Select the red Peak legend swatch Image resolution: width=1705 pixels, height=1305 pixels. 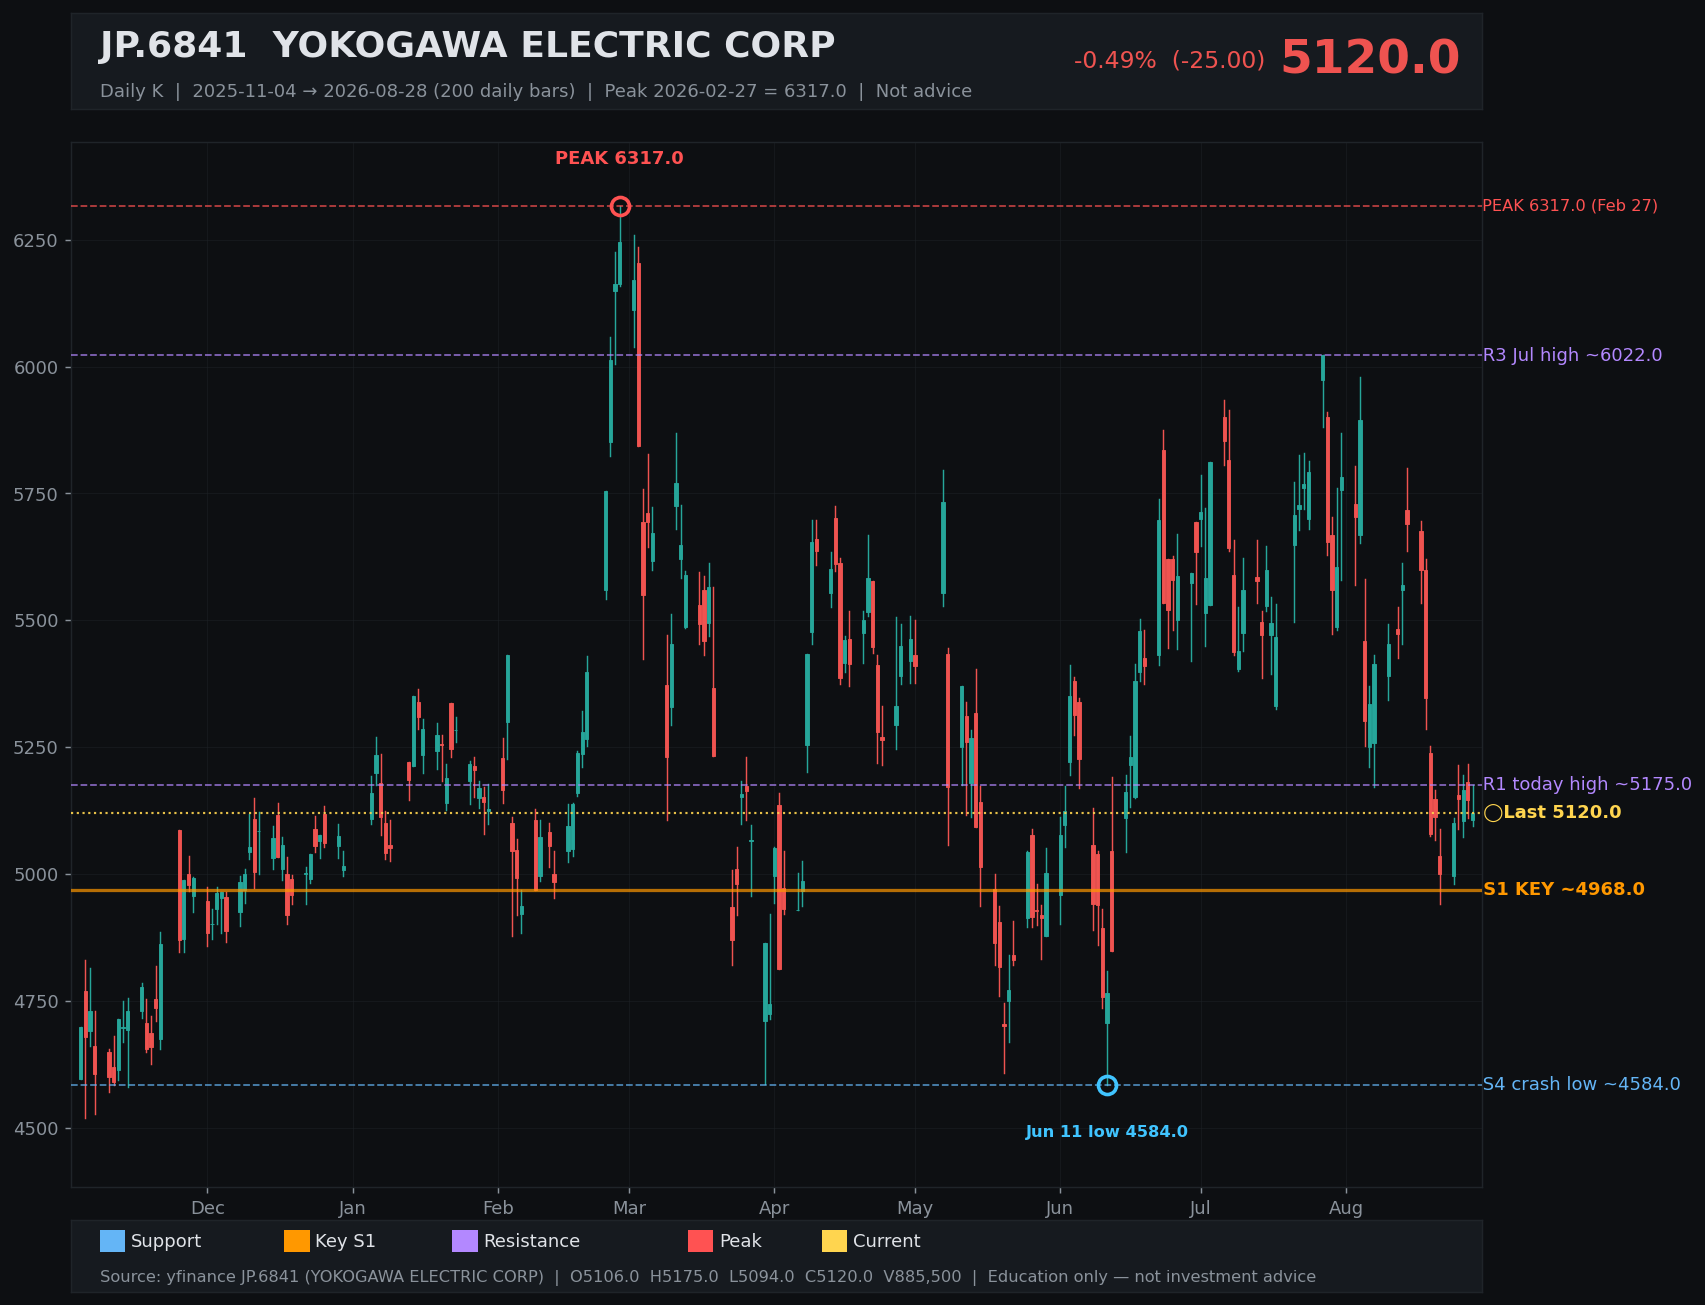(700, 1241)
